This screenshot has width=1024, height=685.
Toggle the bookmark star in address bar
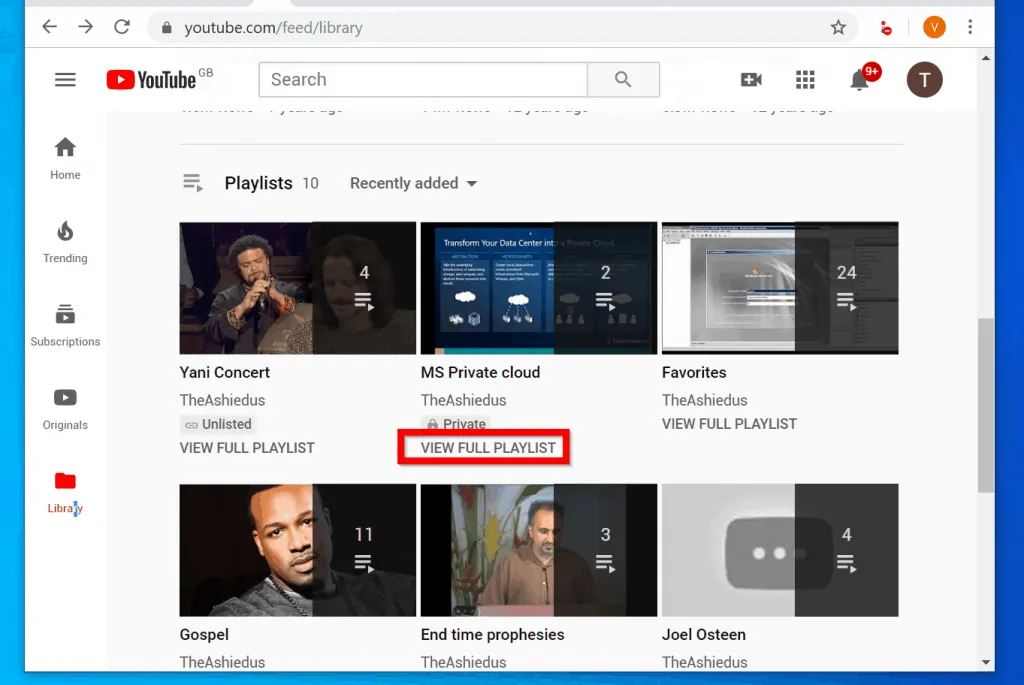(x=839, y=27)
